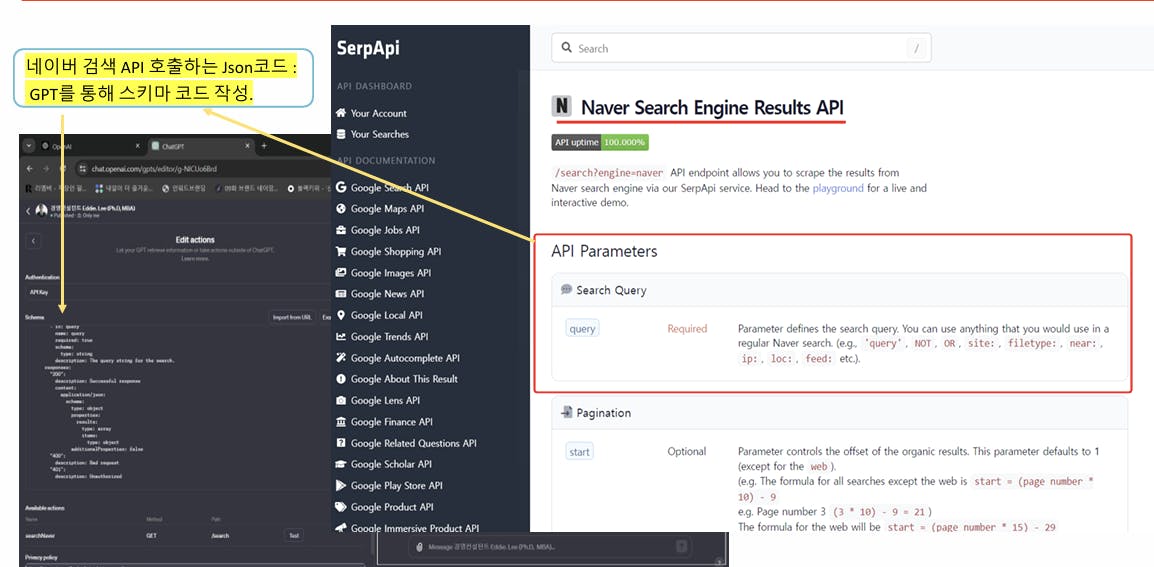
Task: Close the OpenAI browser tab
Action: (x=138, y=146)
